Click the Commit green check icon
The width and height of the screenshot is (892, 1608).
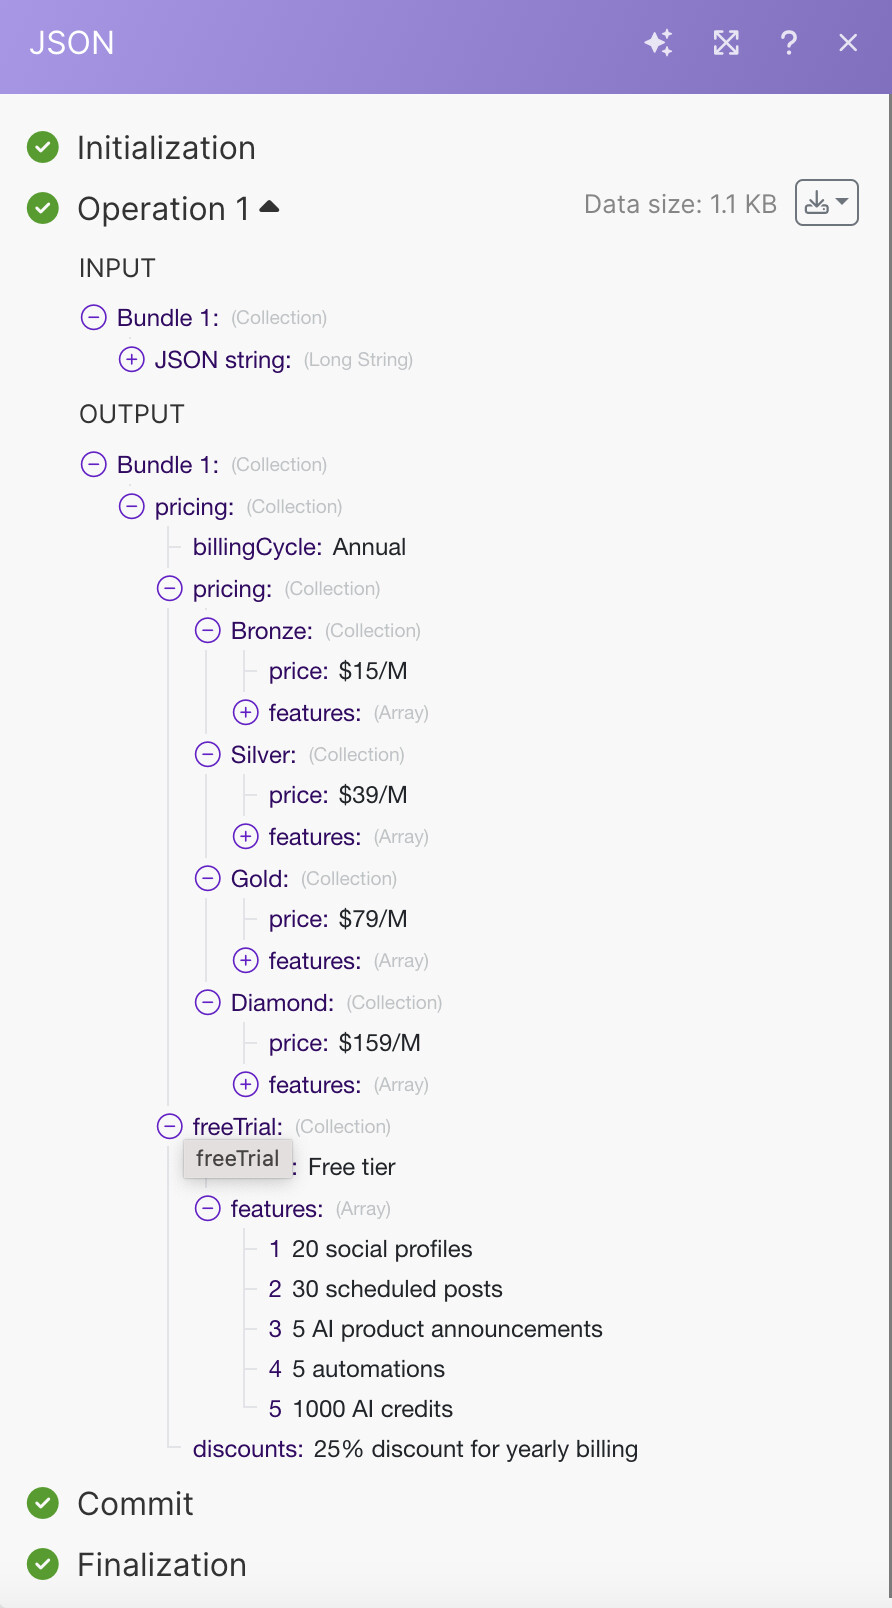[43, 1503]
